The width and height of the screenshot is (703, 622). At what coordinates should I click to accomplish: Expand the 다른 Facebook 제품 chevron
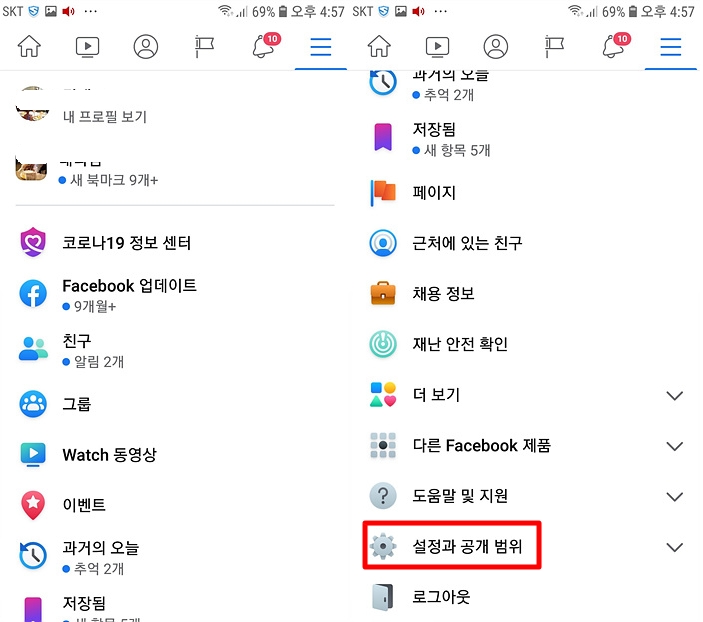coord(675,446)
